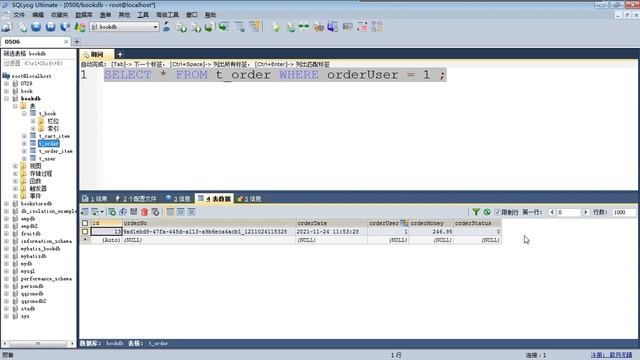Collapse the bookdb database node
Viewport: 640px width, 360px height.
click(x=7, y=98)
